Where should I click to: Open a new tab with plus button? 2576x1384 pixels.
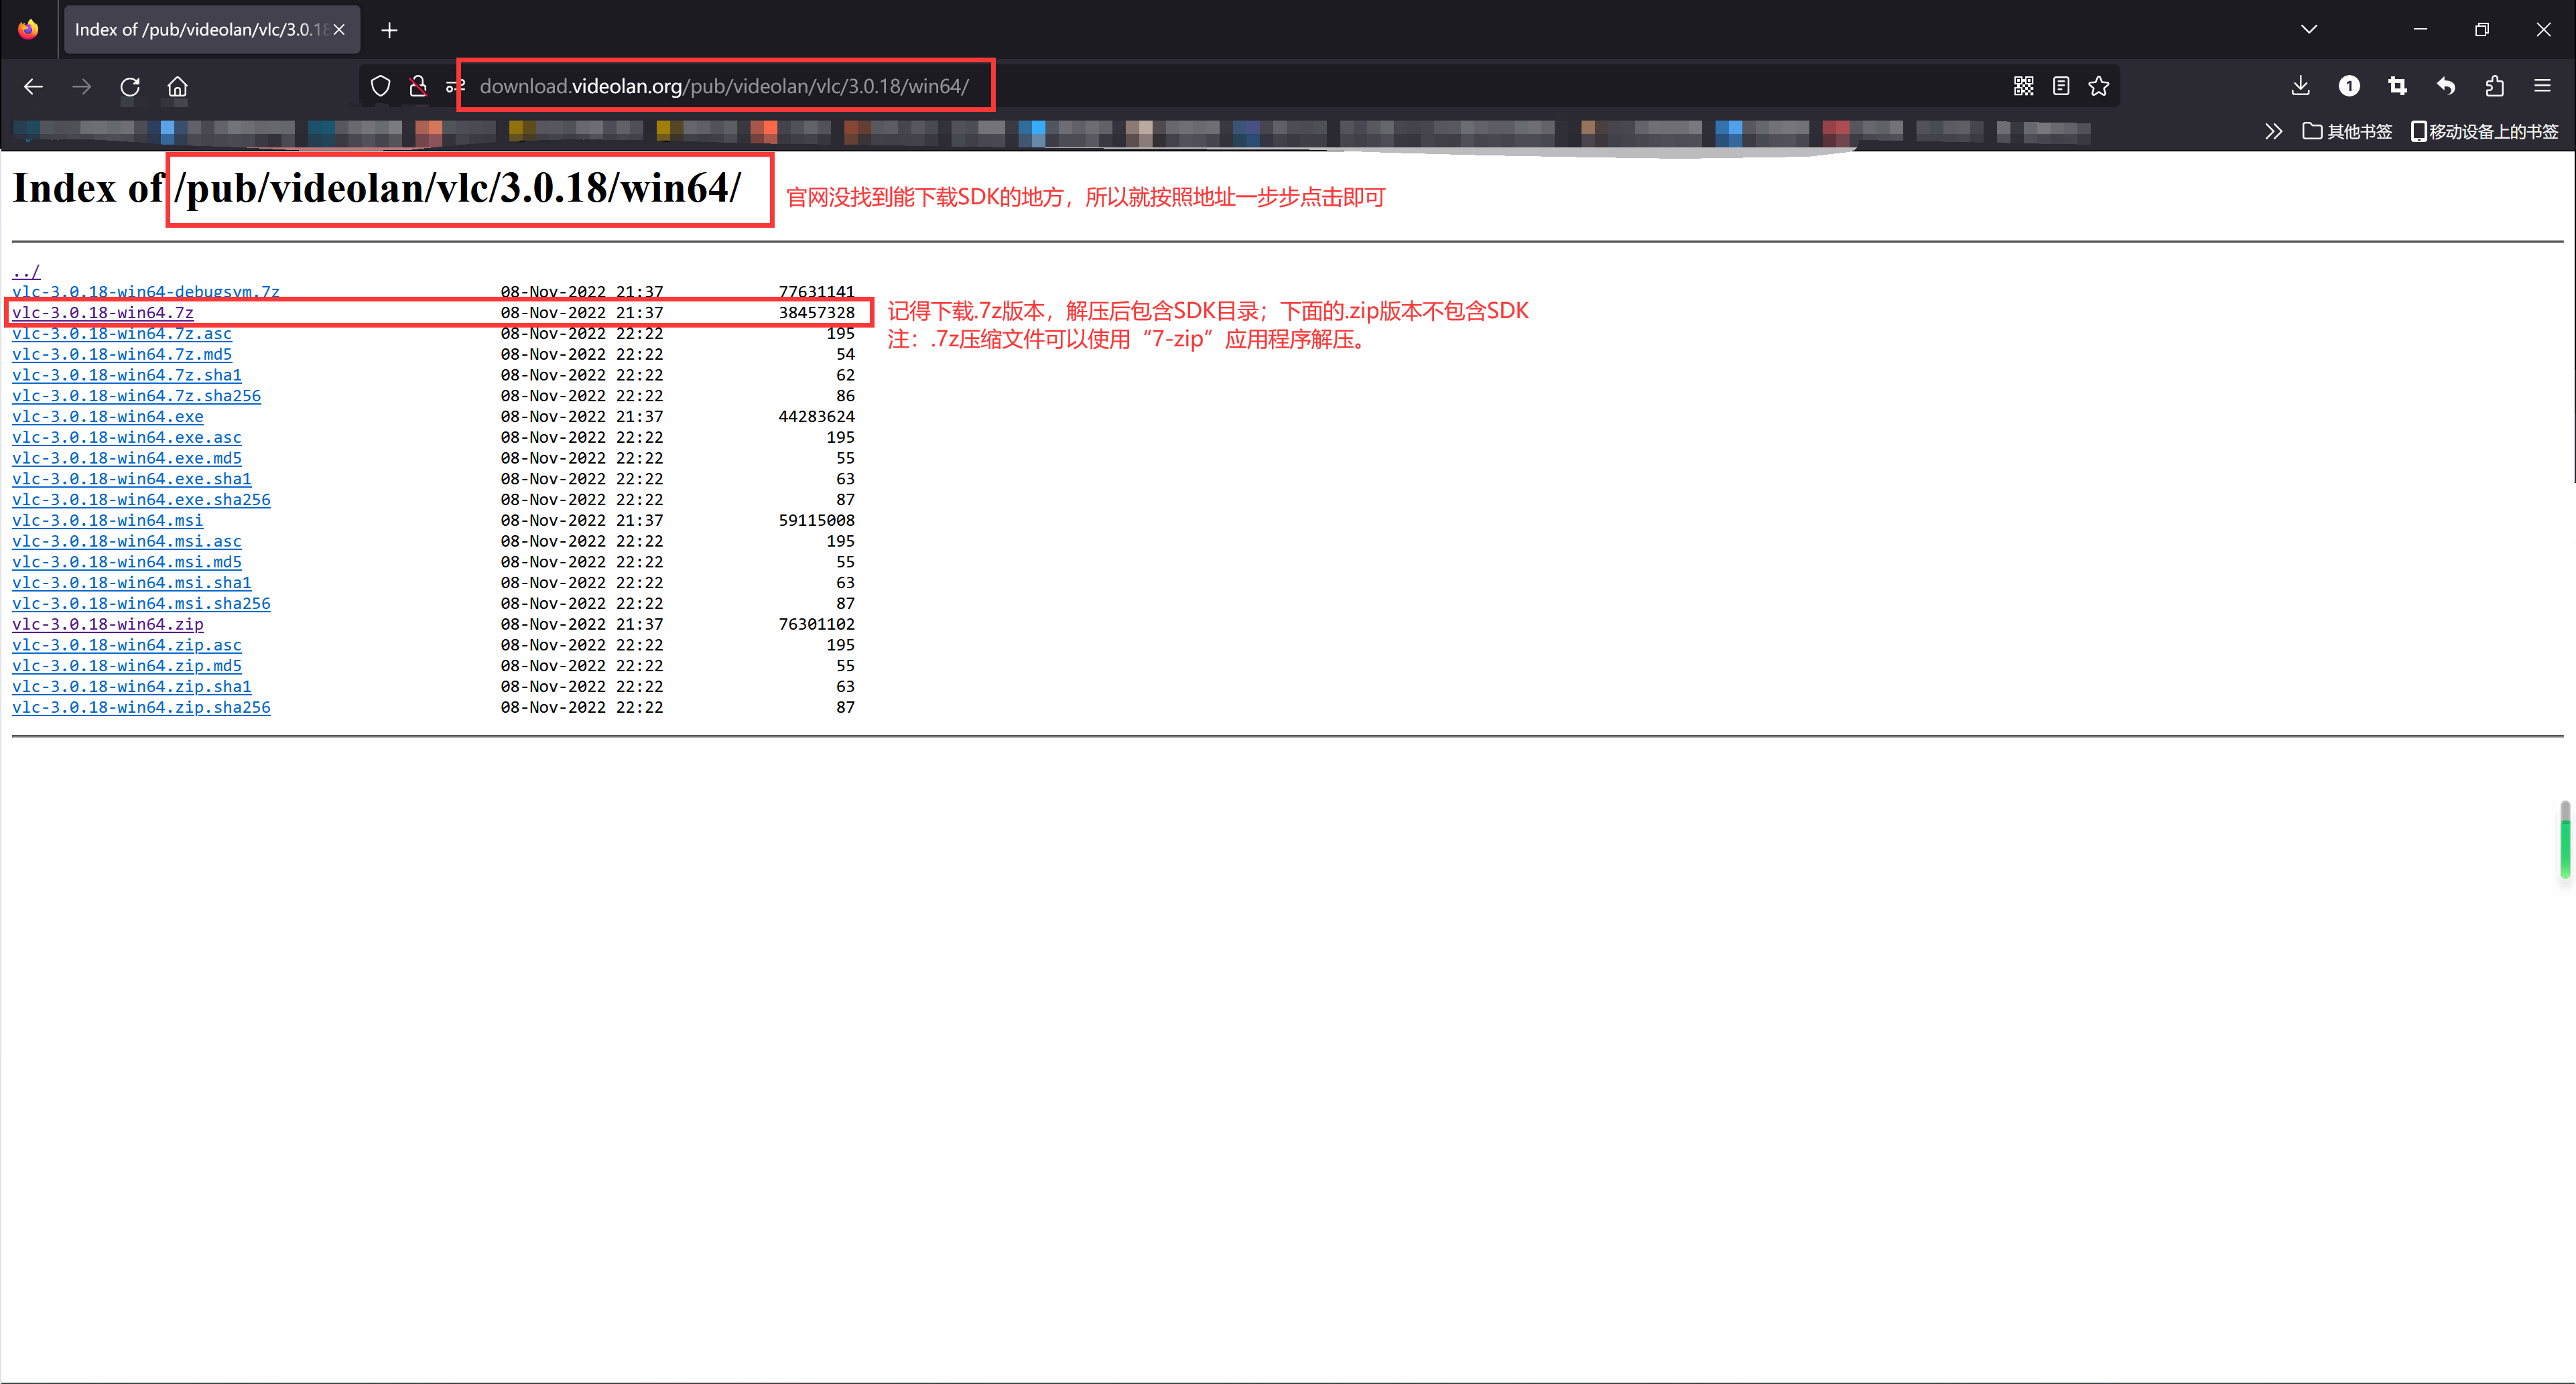point(389,30)
